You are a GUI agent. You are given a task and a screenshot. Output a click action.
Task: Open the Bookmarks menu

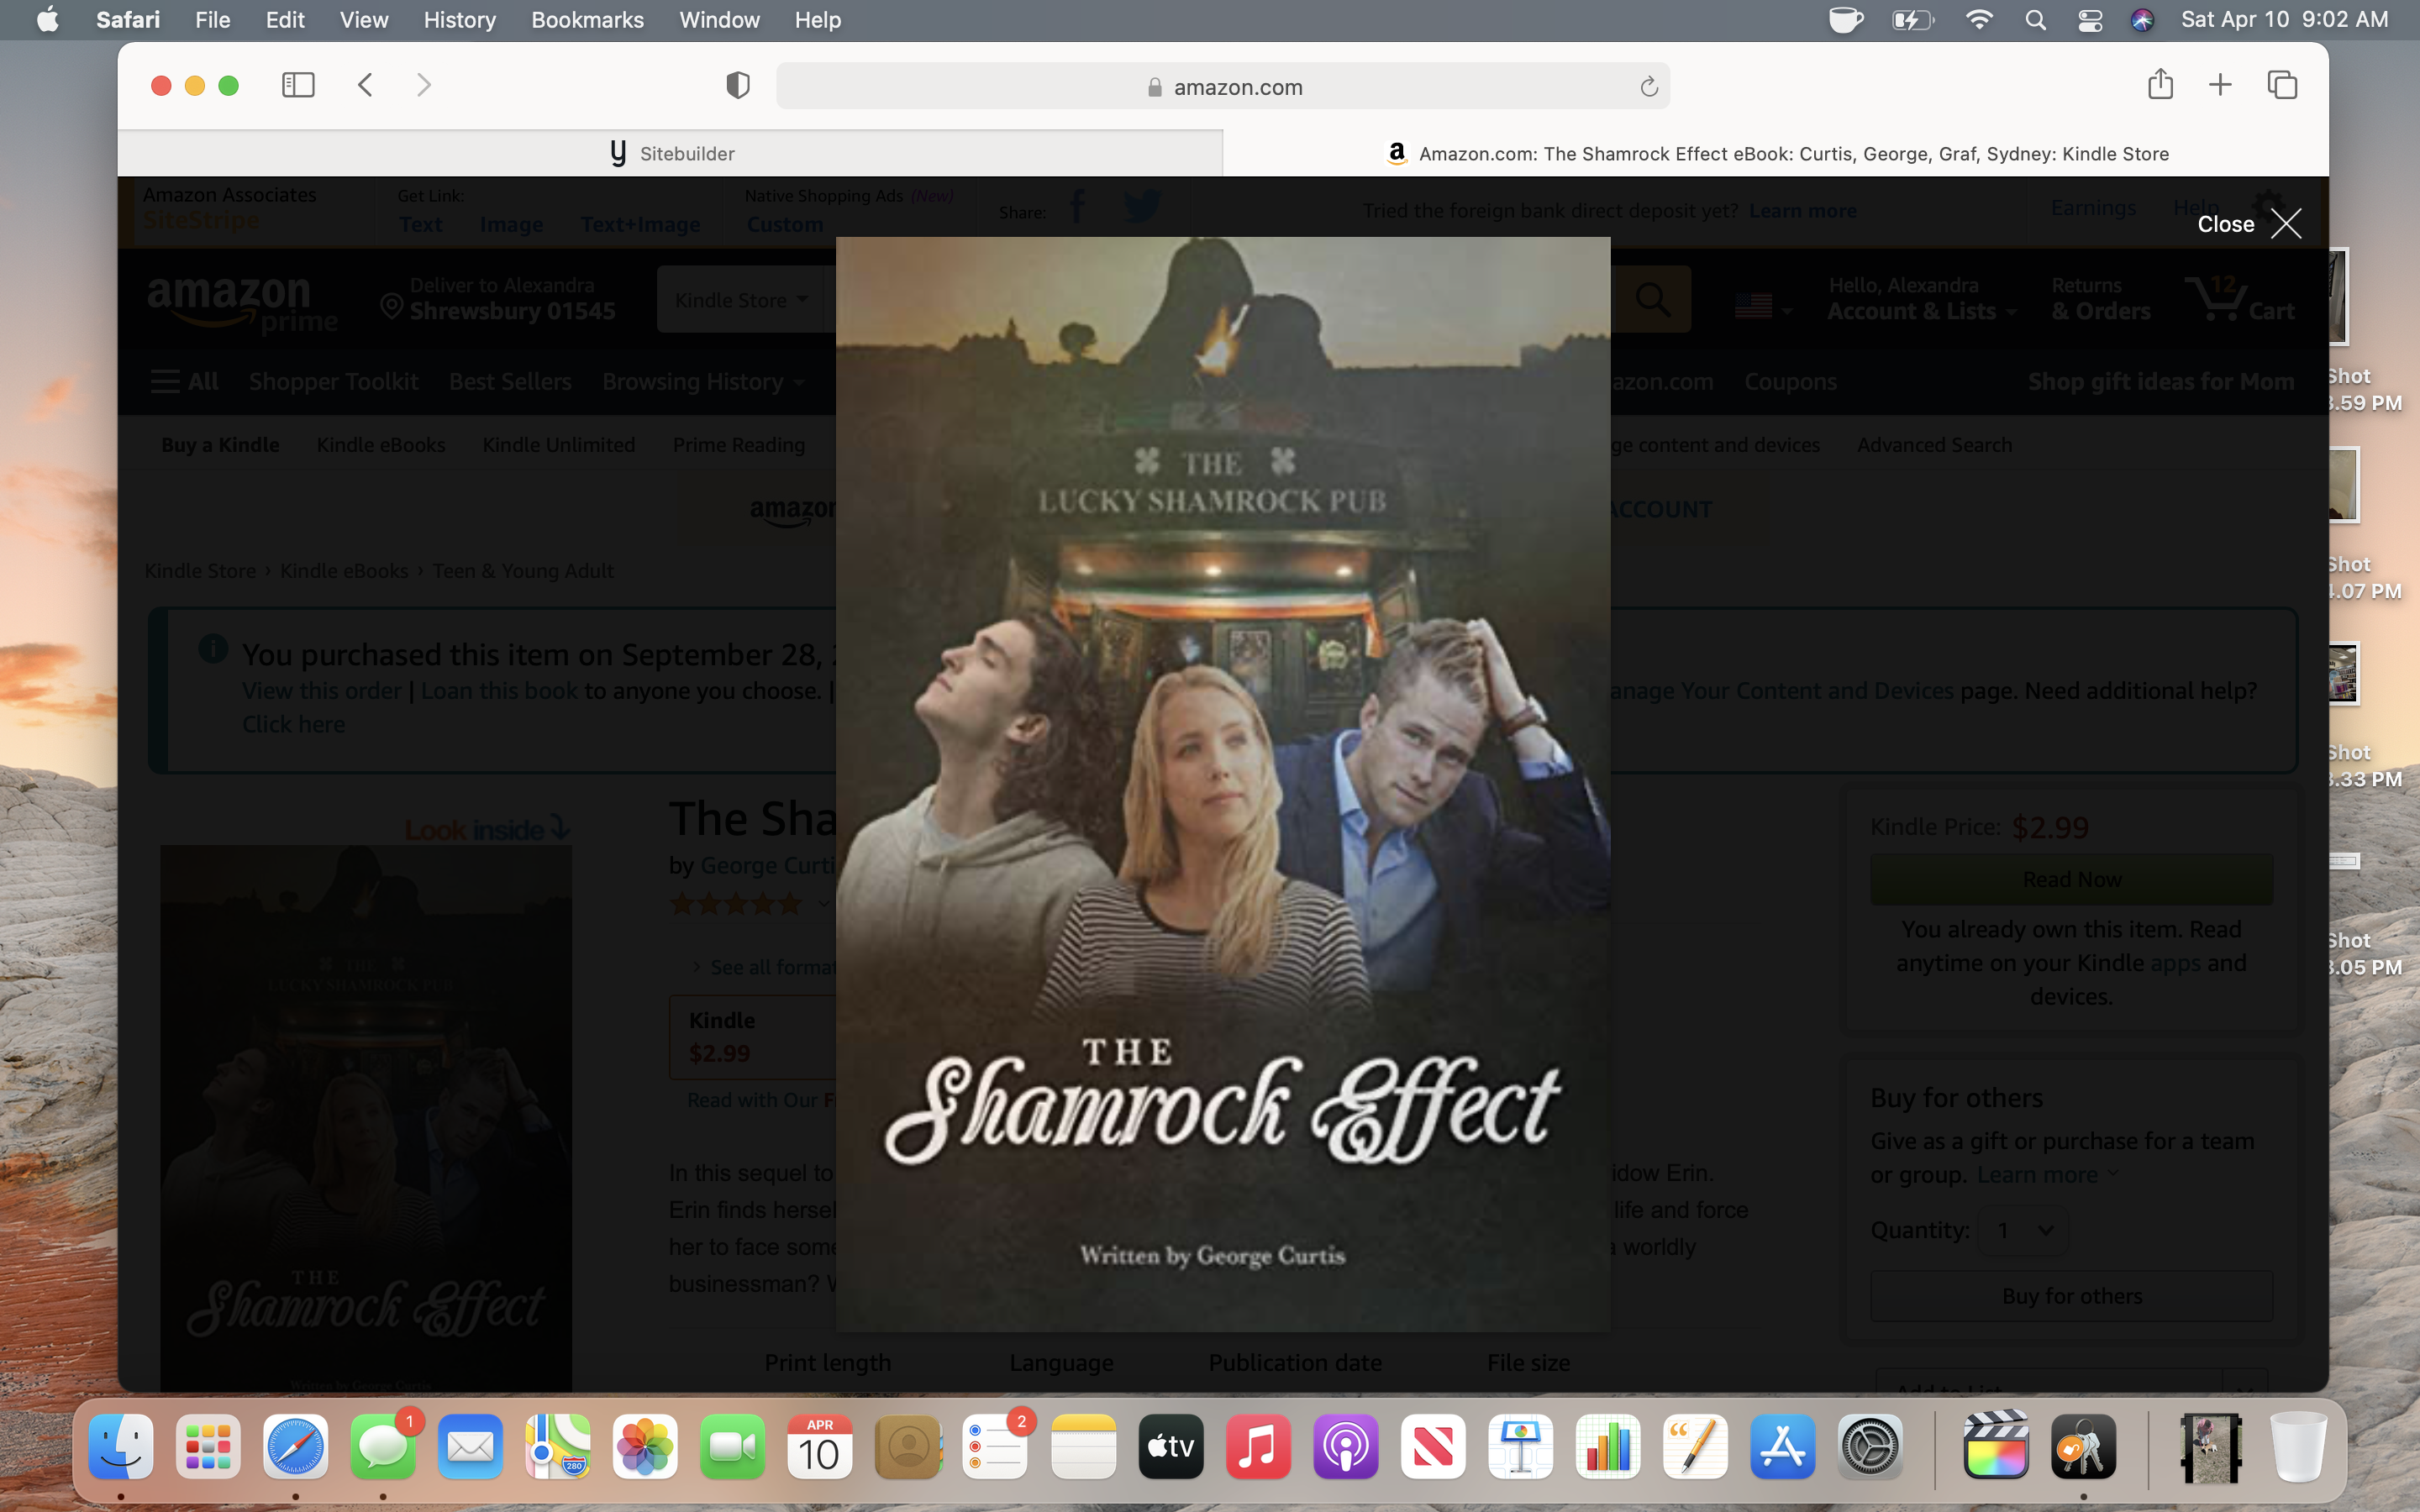587,20
